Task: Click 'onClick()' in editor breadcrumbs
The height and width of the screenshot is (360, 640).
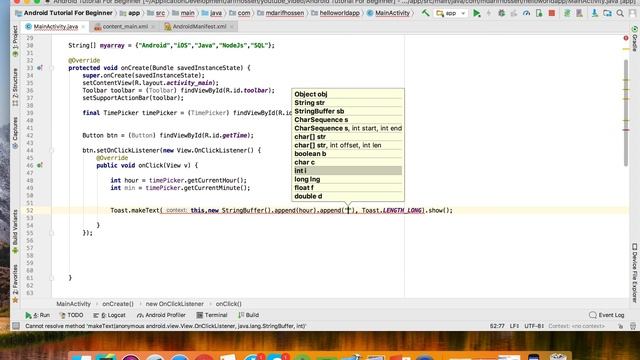Action: coord(229,304)
